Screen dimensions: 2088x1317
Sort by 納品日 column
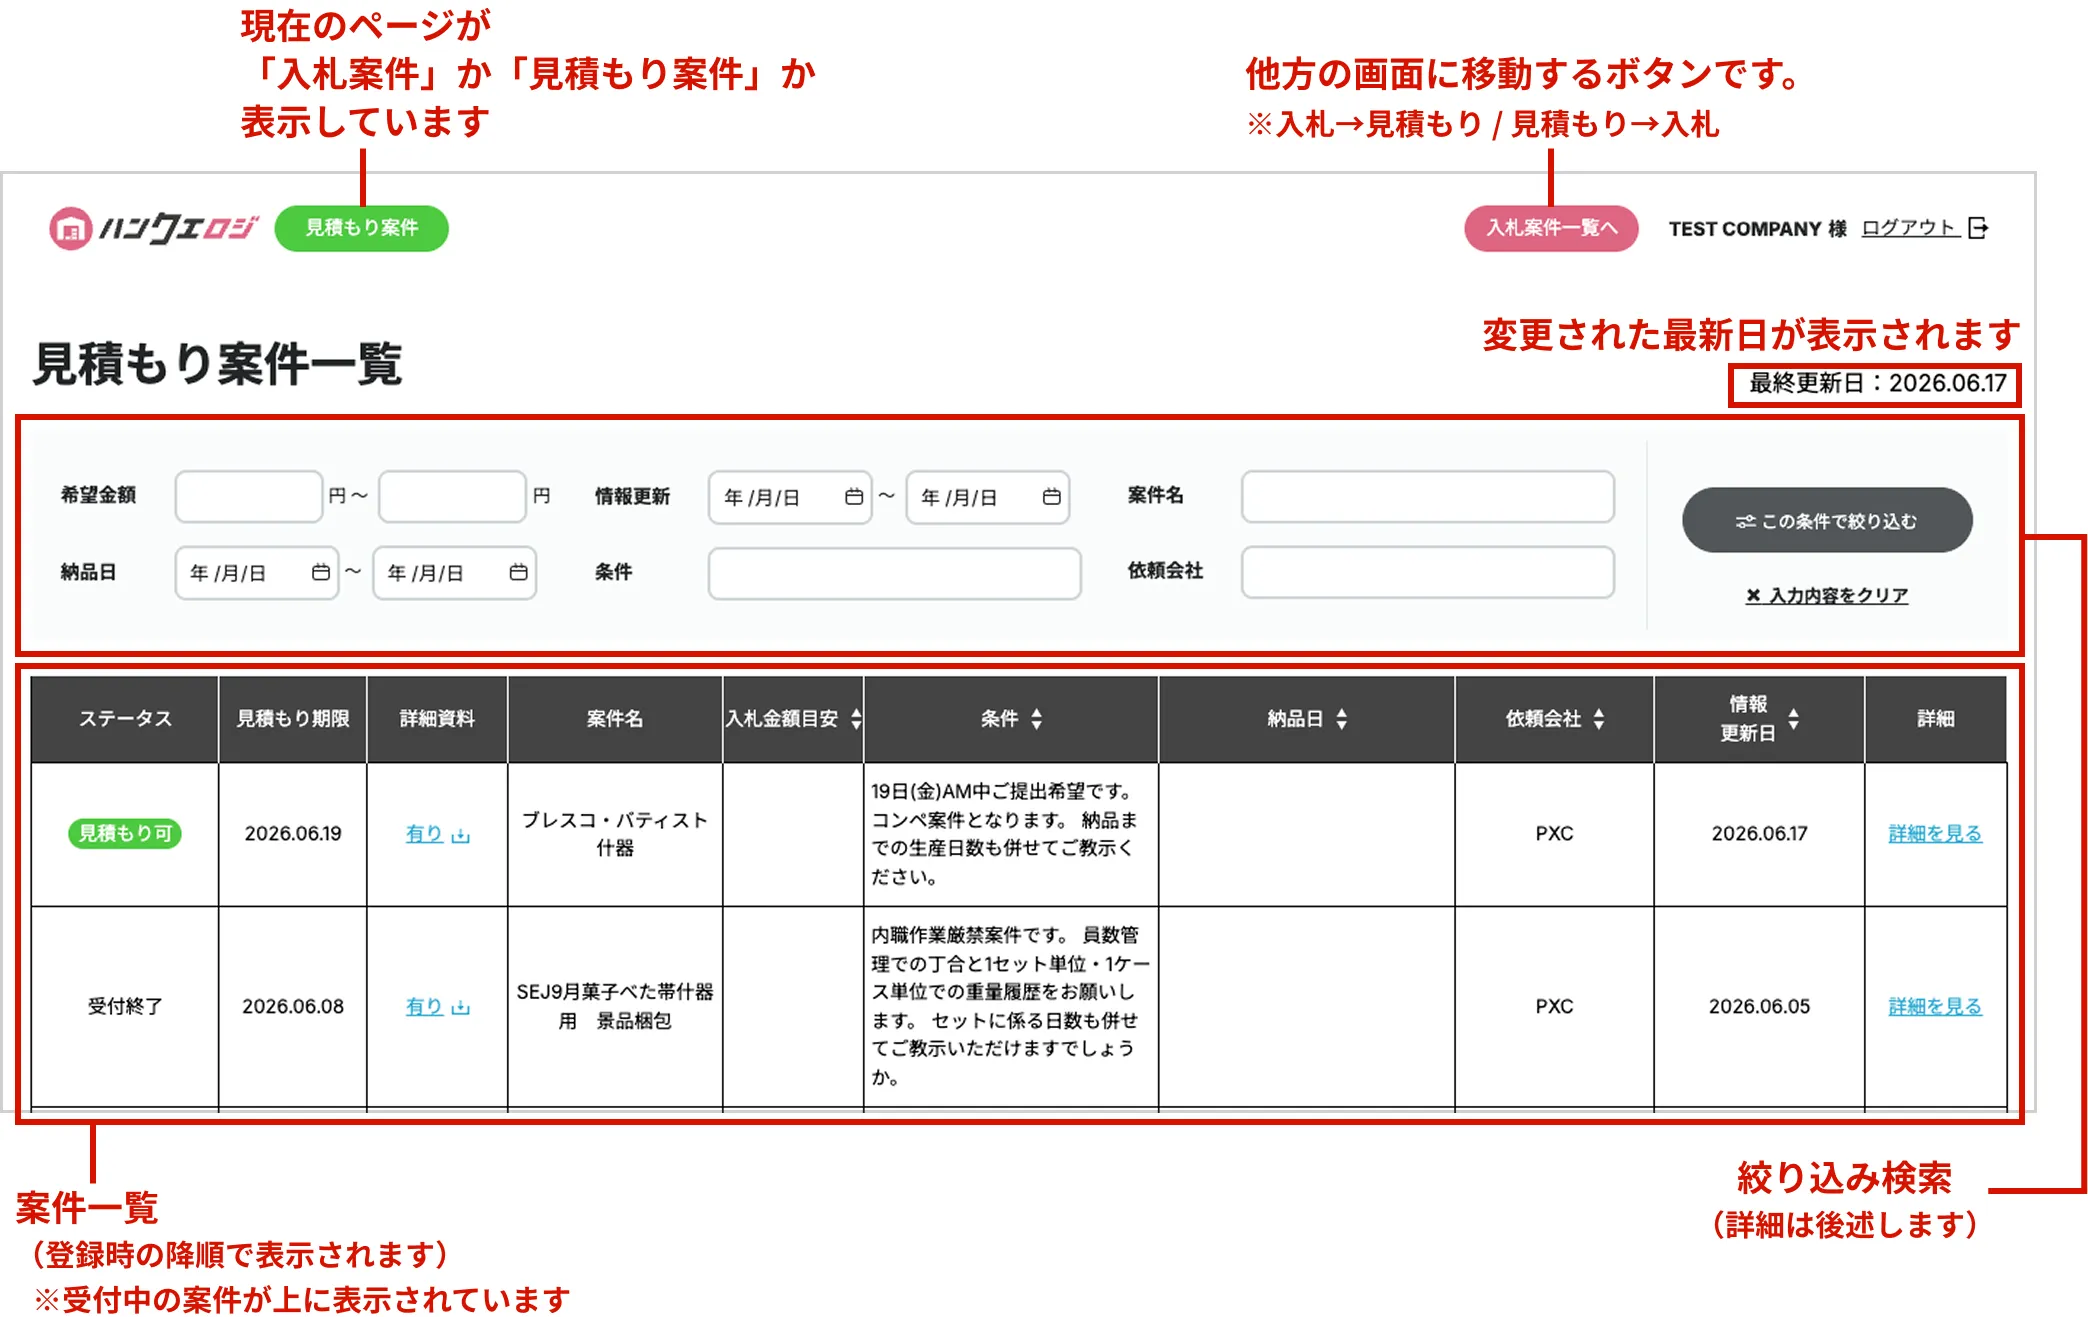coord(1341,718)
